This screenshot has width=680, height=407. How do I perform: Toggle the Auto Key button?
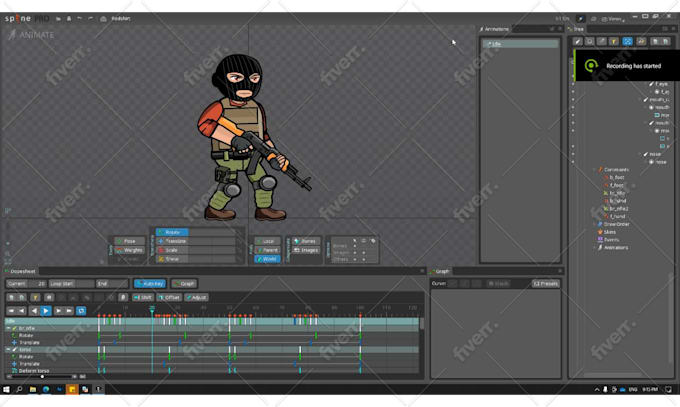click(x=150, y=283)
